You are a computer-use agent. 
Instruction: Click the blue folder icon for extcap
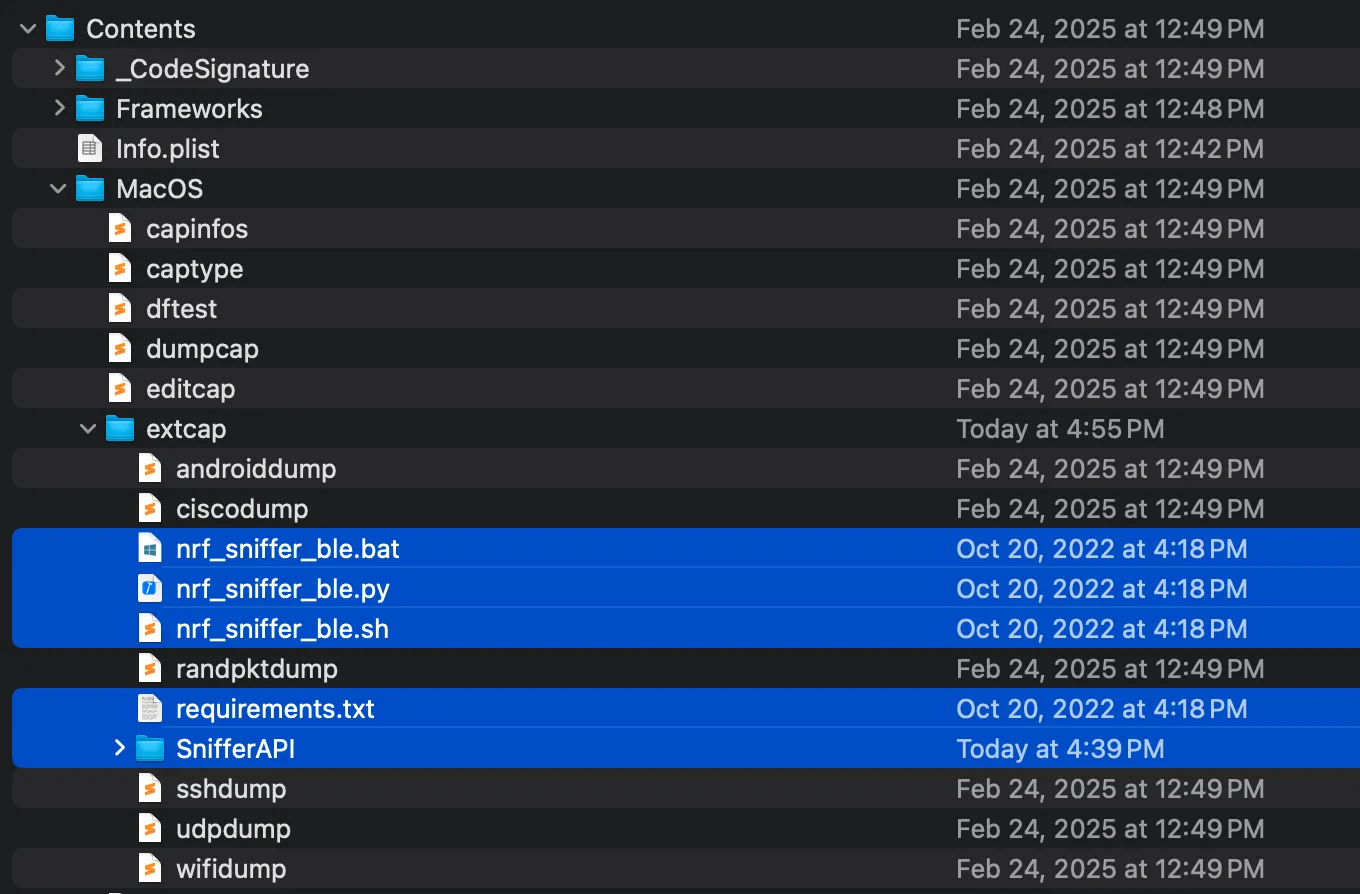(x=119, y=428)
